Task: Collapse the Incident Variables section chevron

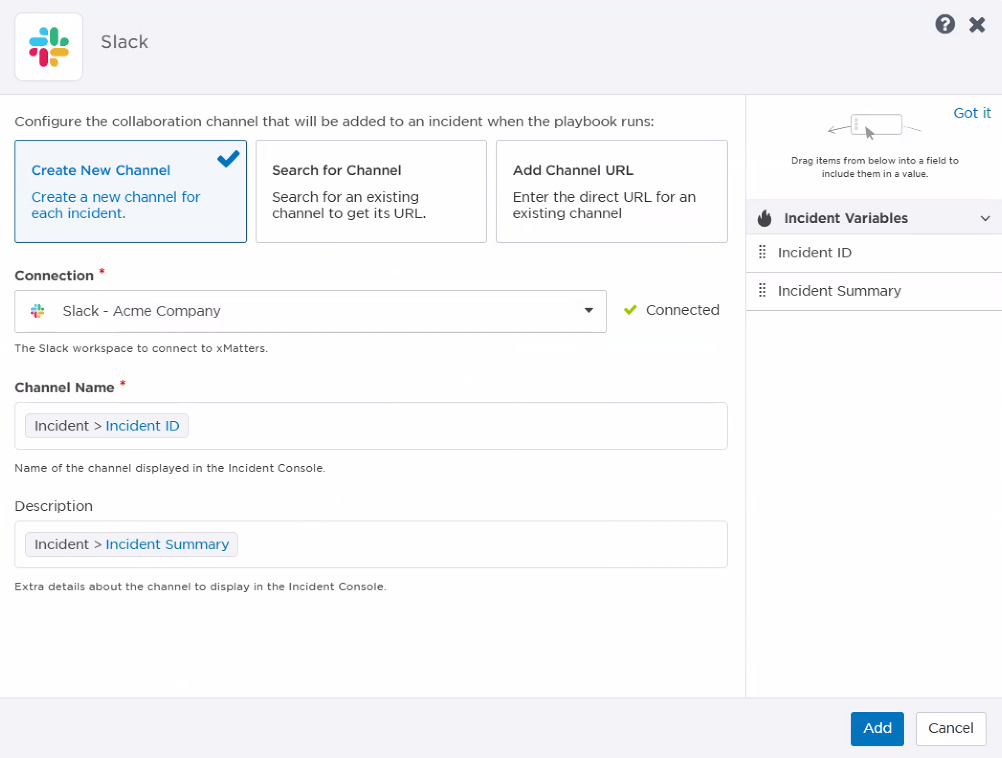Action: pos(985,218)
